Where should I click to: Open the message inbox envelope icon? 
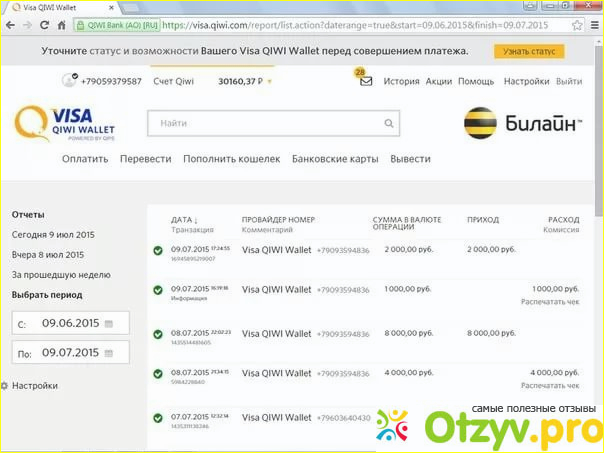[366, 82]
